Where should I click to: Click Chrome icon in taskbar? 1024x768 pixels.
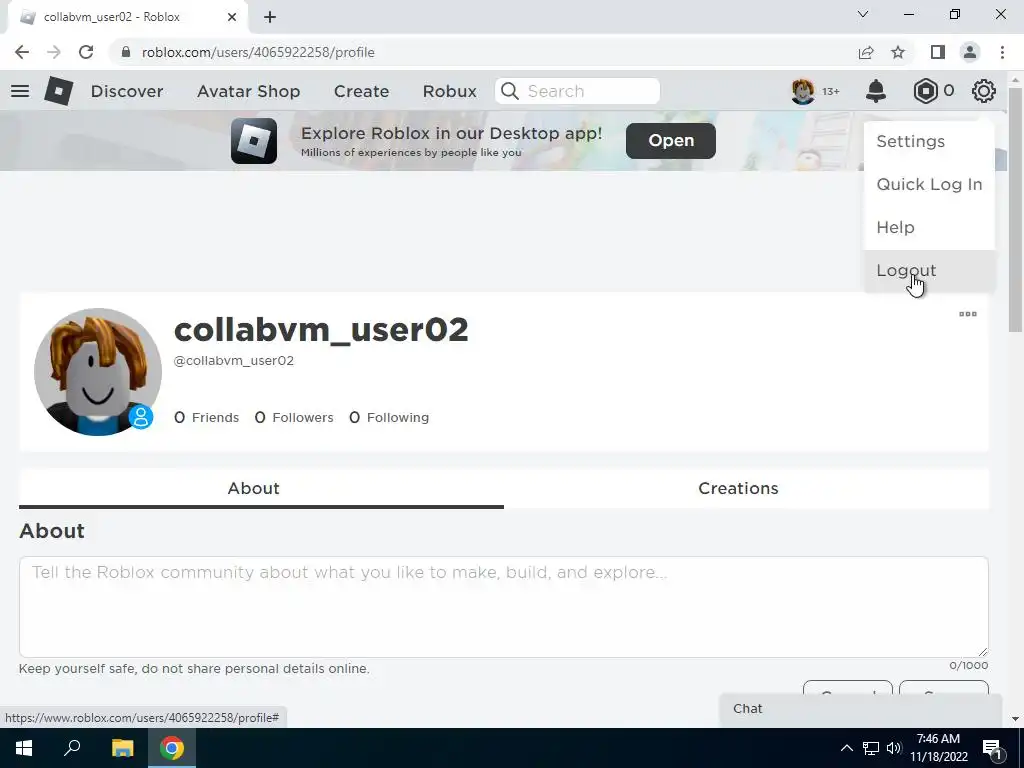[x=172, y=748]
